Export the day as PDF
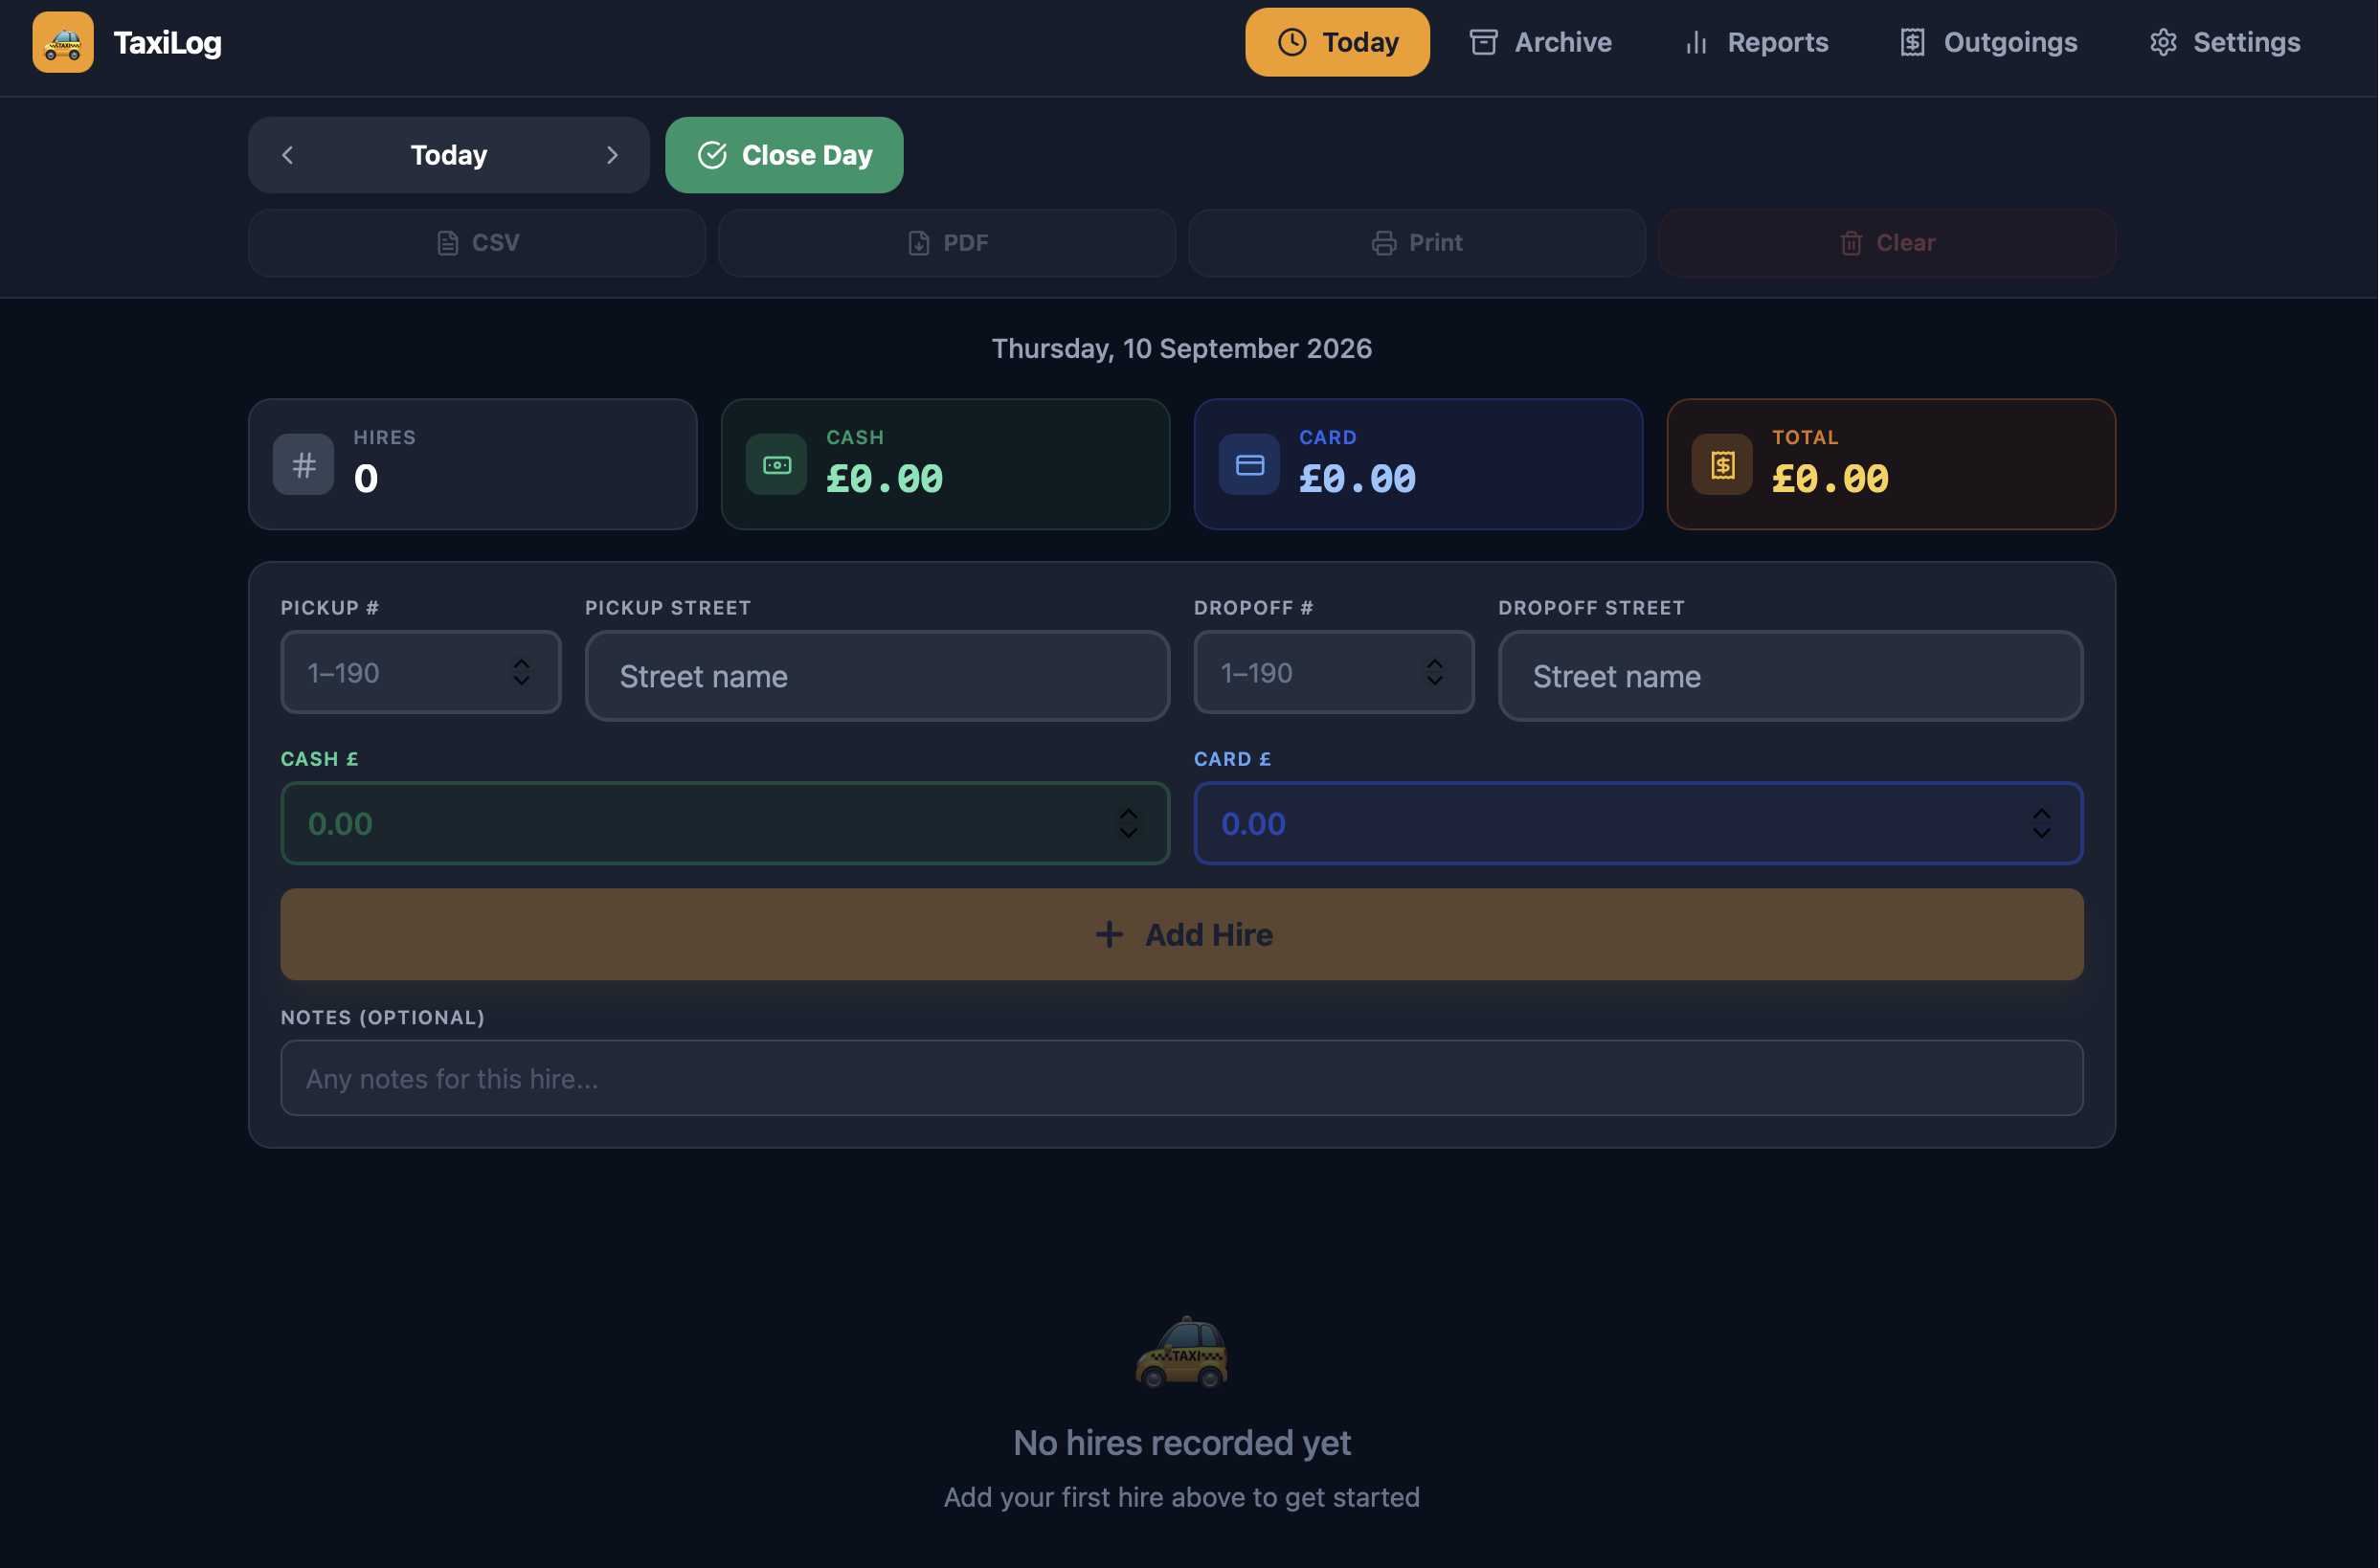2380x1568 pixels. pyautogui.click(x=947, y=243)
